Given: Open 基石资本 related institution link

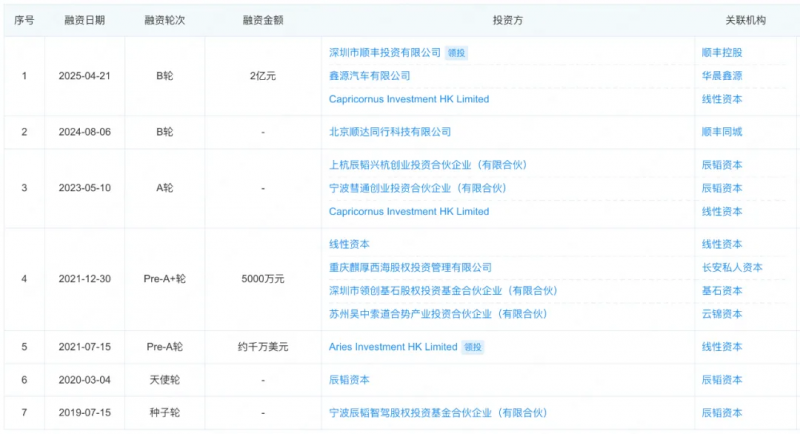Looking at the screenshot, I should tap(721, 291).
